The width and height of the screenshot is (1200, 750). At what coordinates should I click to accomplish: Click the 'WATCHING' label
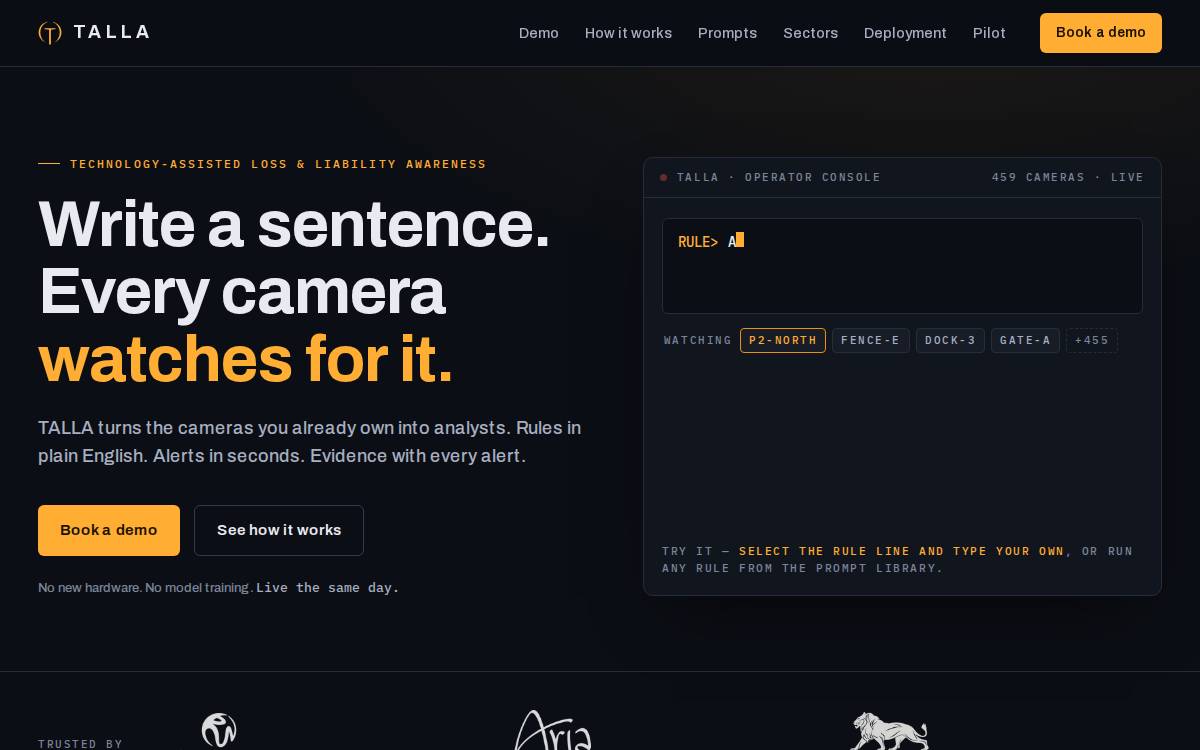coord(698,341)
